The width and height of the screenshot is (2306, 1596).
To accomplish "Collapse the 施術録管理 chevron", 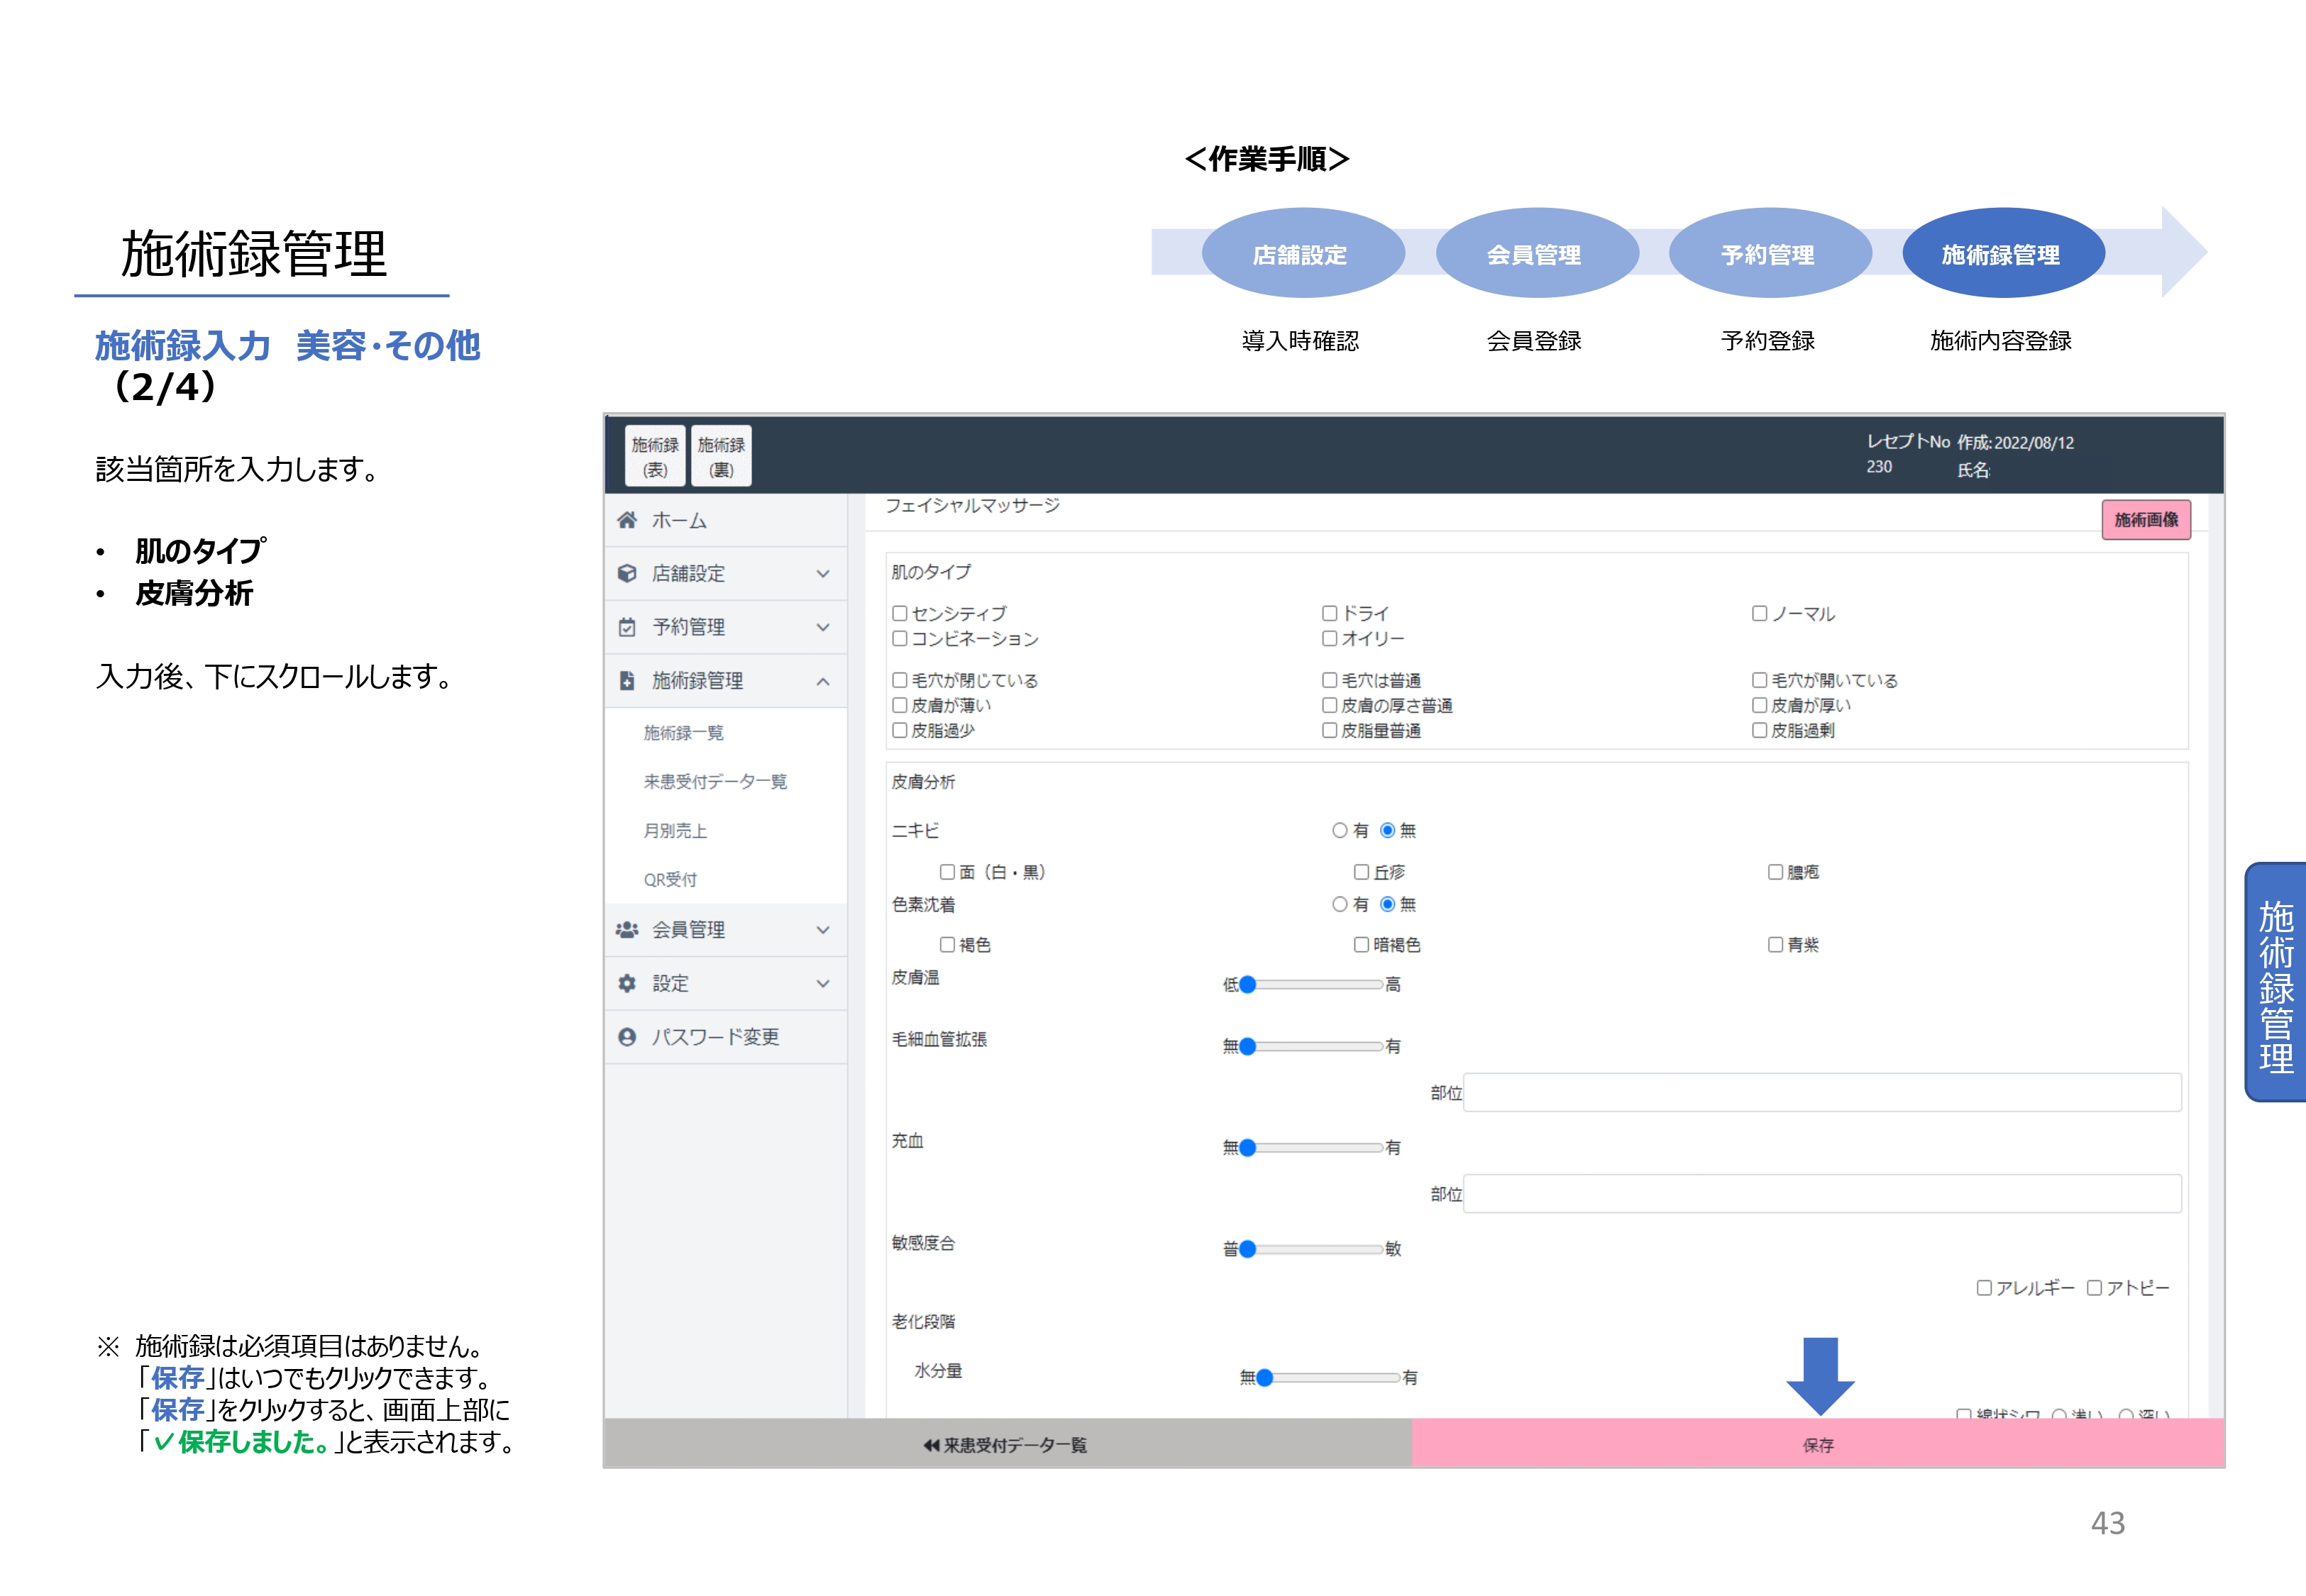I will (x=823, y=681).
